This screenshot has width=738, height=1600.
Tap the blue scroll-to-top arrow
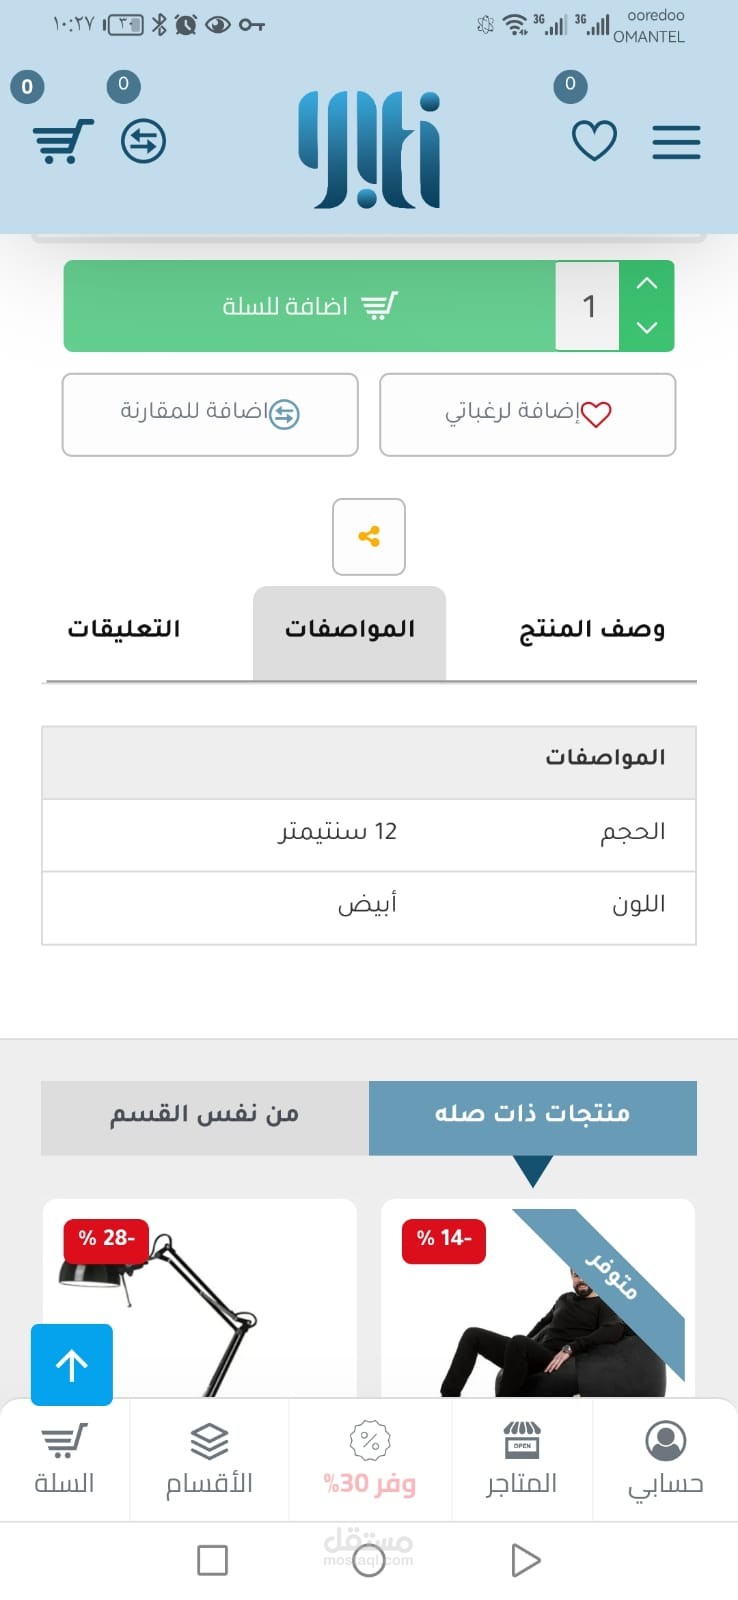point(72,1365)
